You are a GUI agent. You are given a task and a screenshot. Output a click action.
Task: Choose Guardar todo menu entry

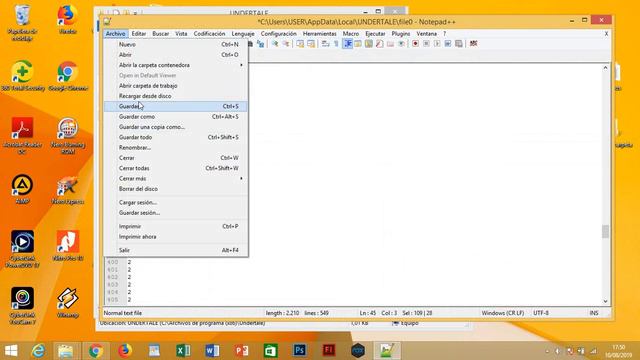(x=176, y=137)
